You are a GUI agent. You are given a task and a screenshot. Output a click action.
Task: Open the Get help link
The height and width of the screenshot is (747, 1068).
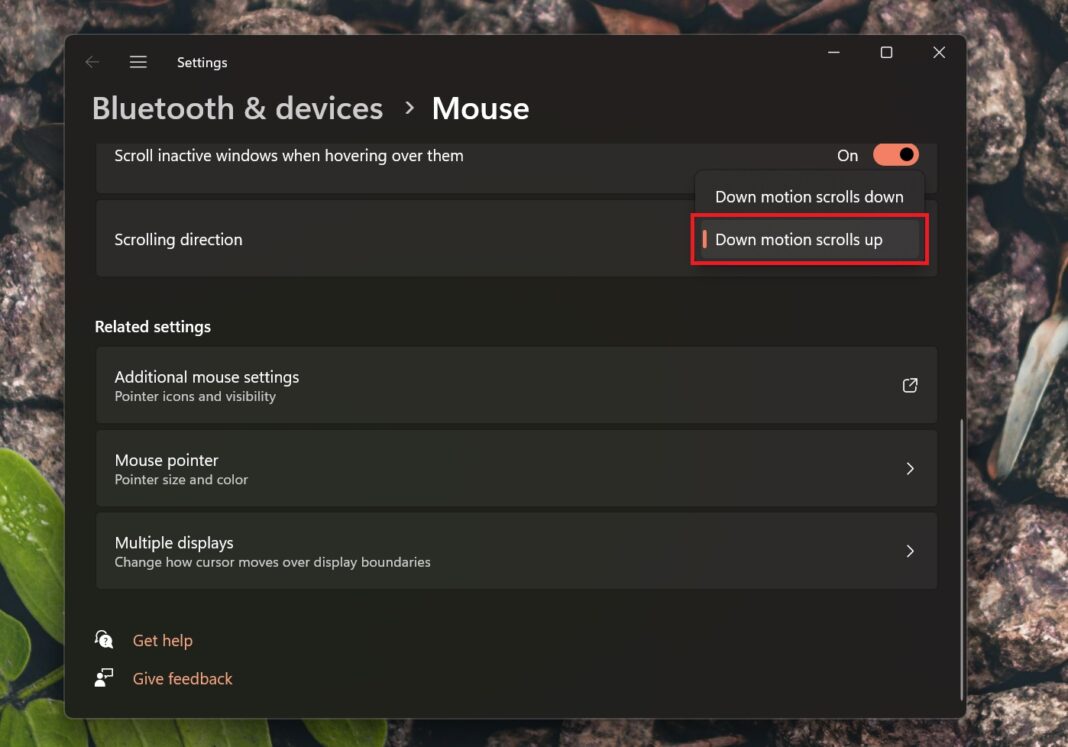tap(163, 640)
